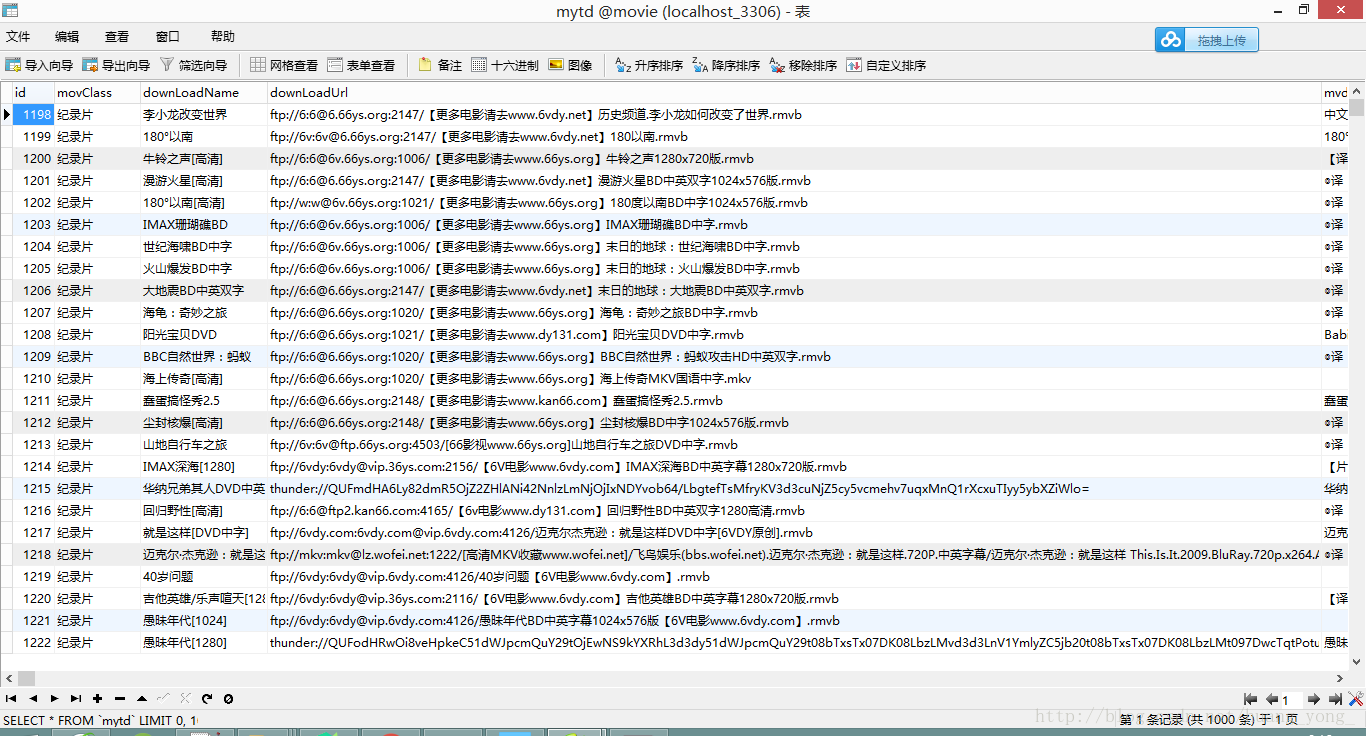Select the cell 李小龙改变世界
This screenshot has width=1366, height=736.
click(x=204, y=114)
